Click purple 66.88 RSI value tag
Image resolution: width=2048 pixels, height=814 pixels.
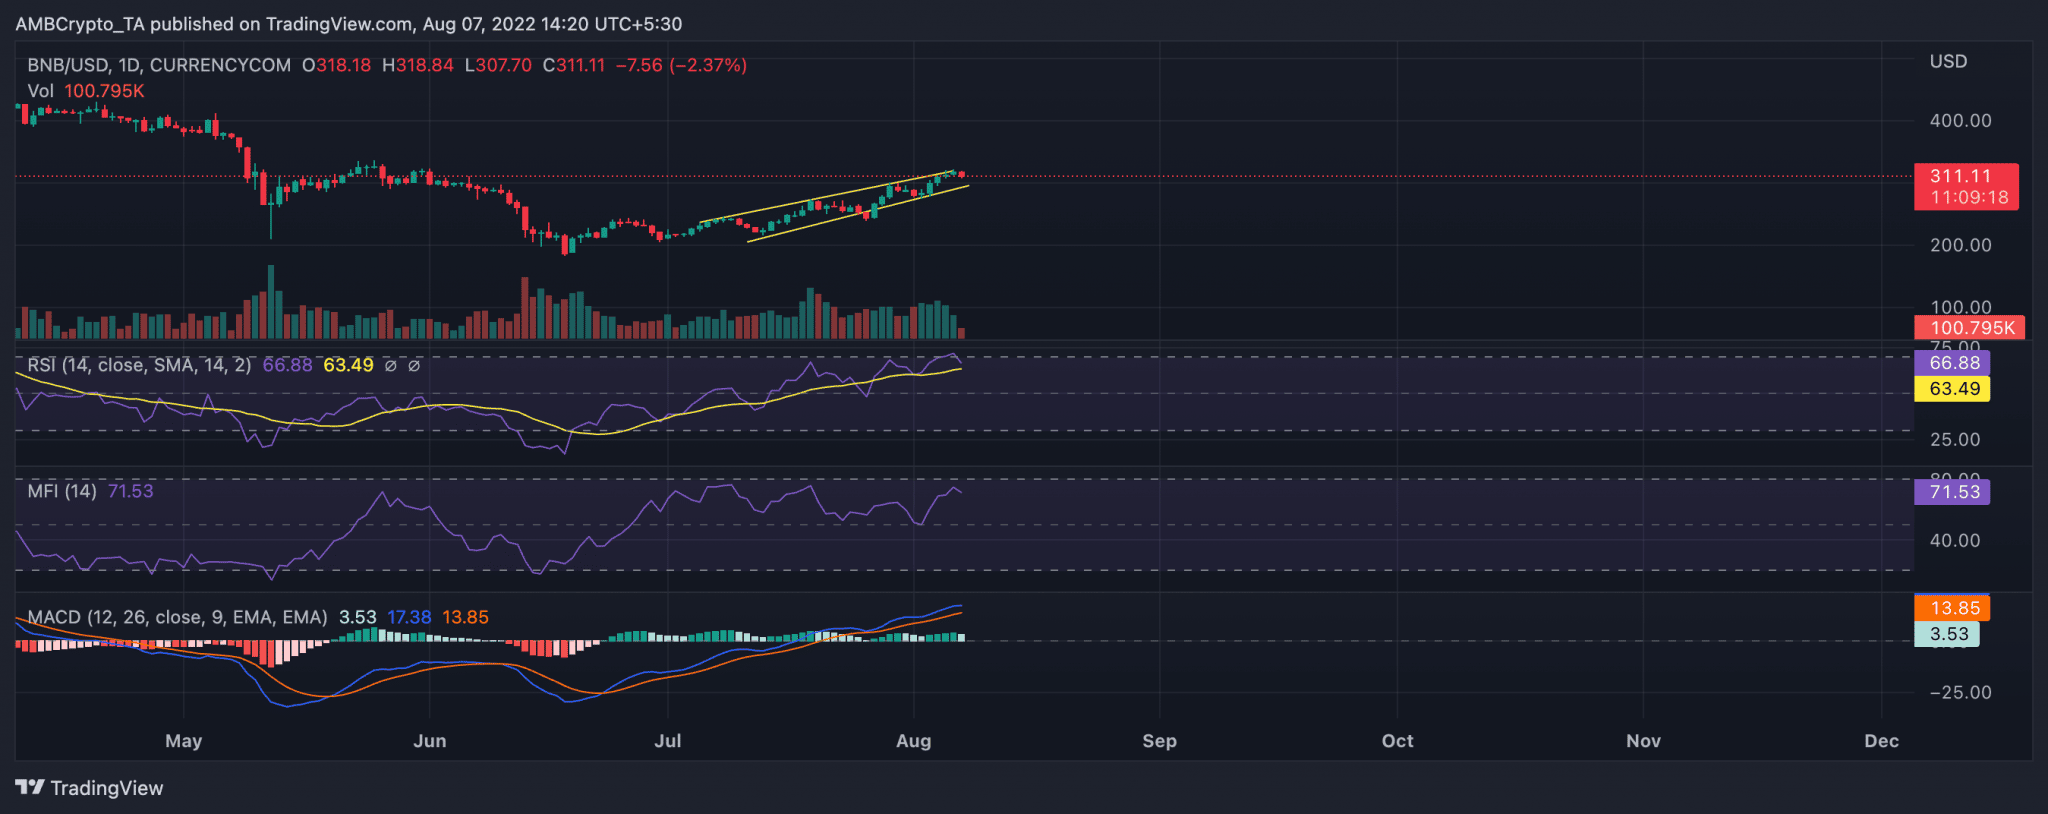click(1951, 363)
